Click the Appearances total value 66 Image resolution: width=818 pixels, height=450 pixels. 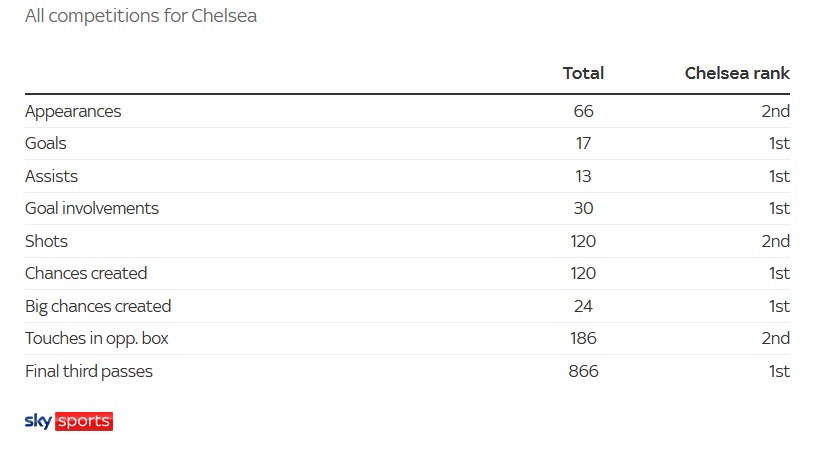click(583, 111)
